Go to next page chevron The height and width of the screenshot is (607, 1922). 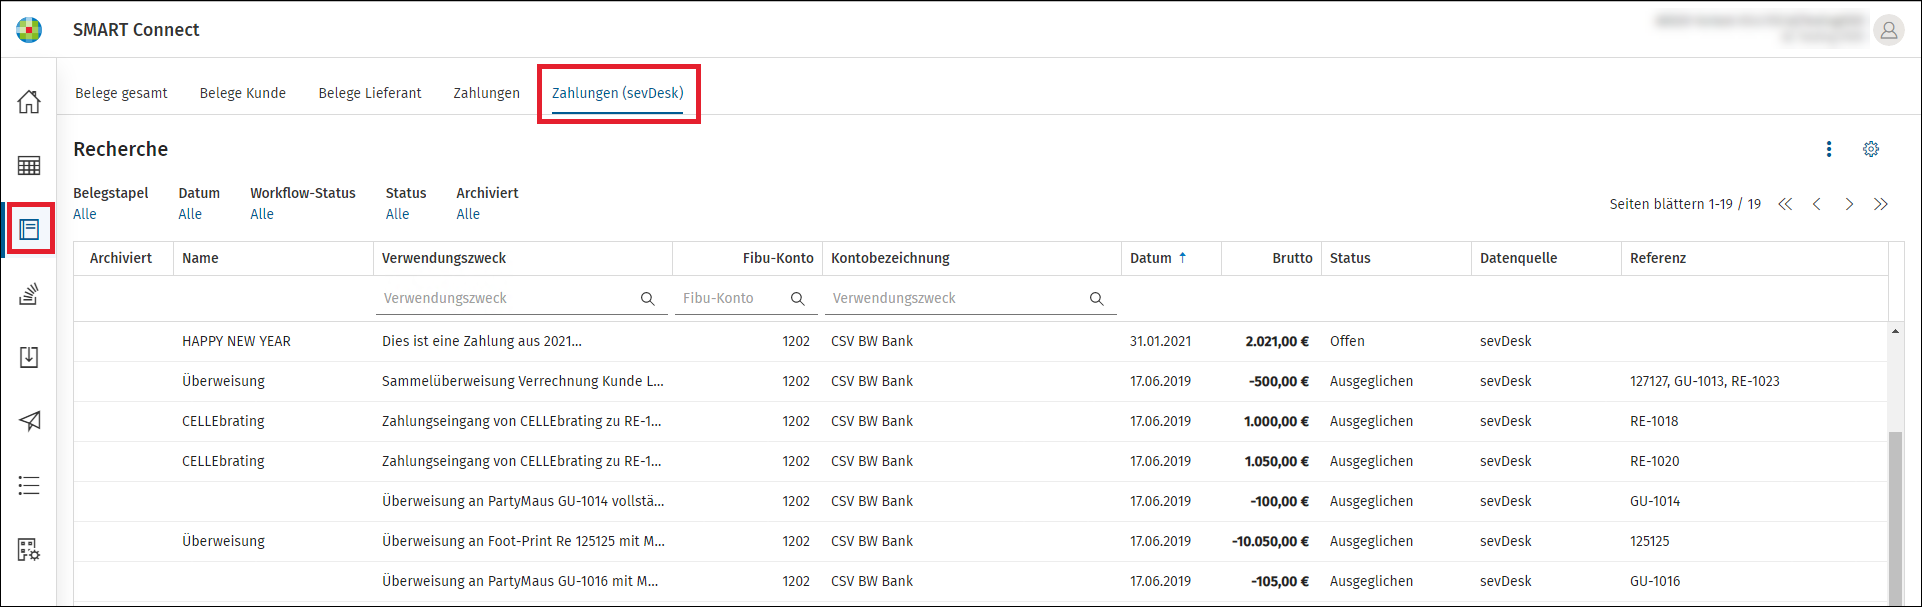[x=1849, y=204]
